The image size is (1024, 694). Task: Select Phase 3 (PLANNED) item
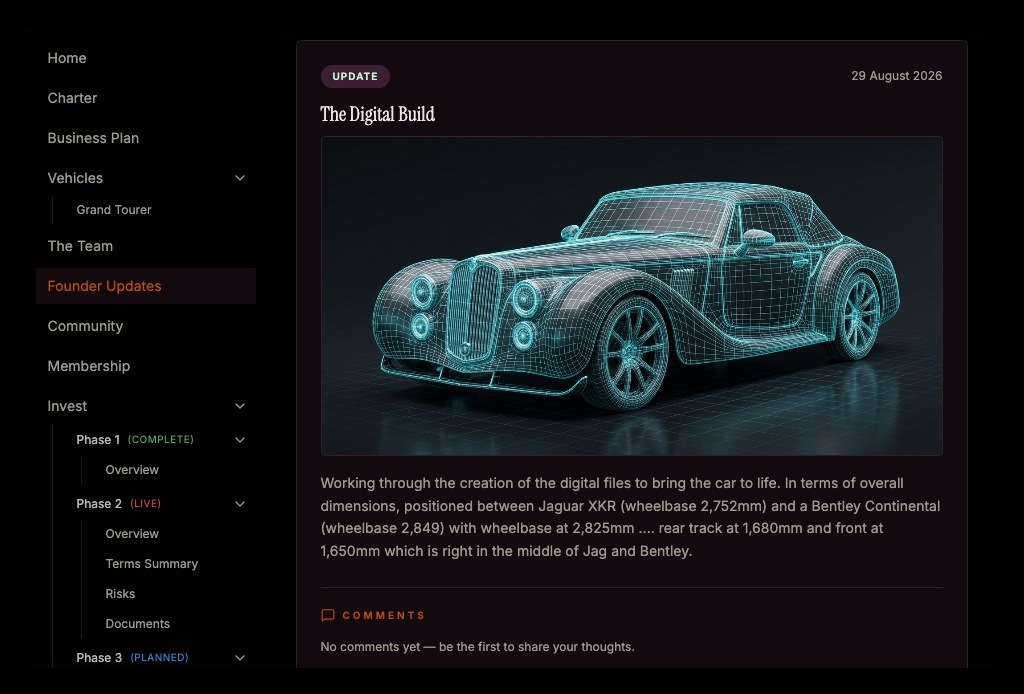pyautogui.click(x=132, y=657)
